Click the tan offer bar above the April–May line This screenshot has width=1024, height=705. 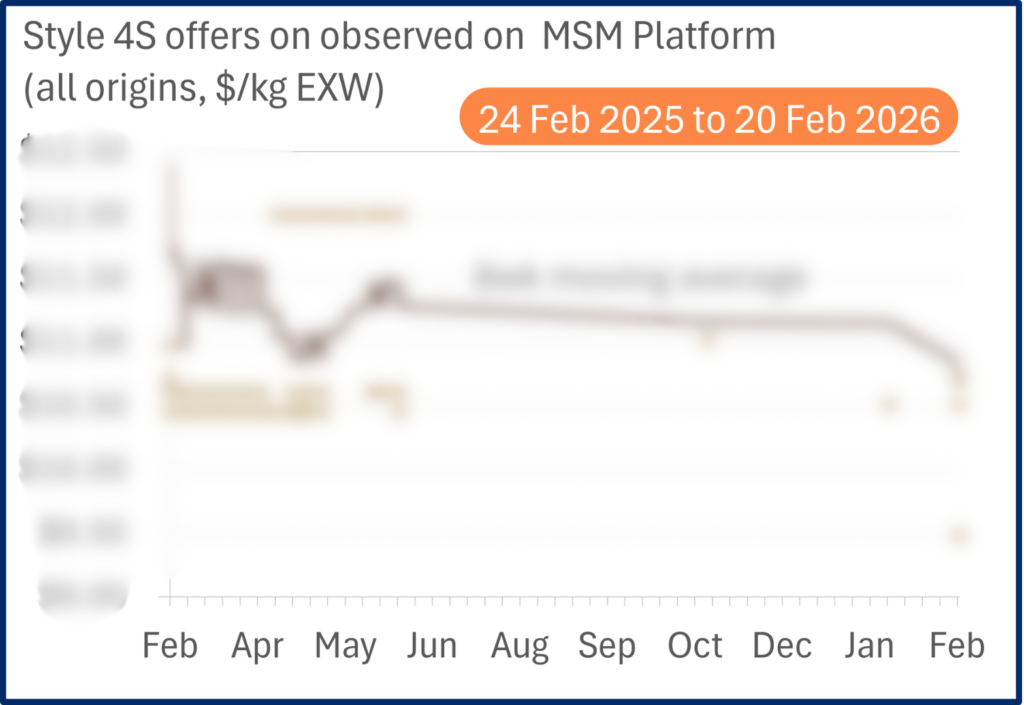tap(338, 214)
